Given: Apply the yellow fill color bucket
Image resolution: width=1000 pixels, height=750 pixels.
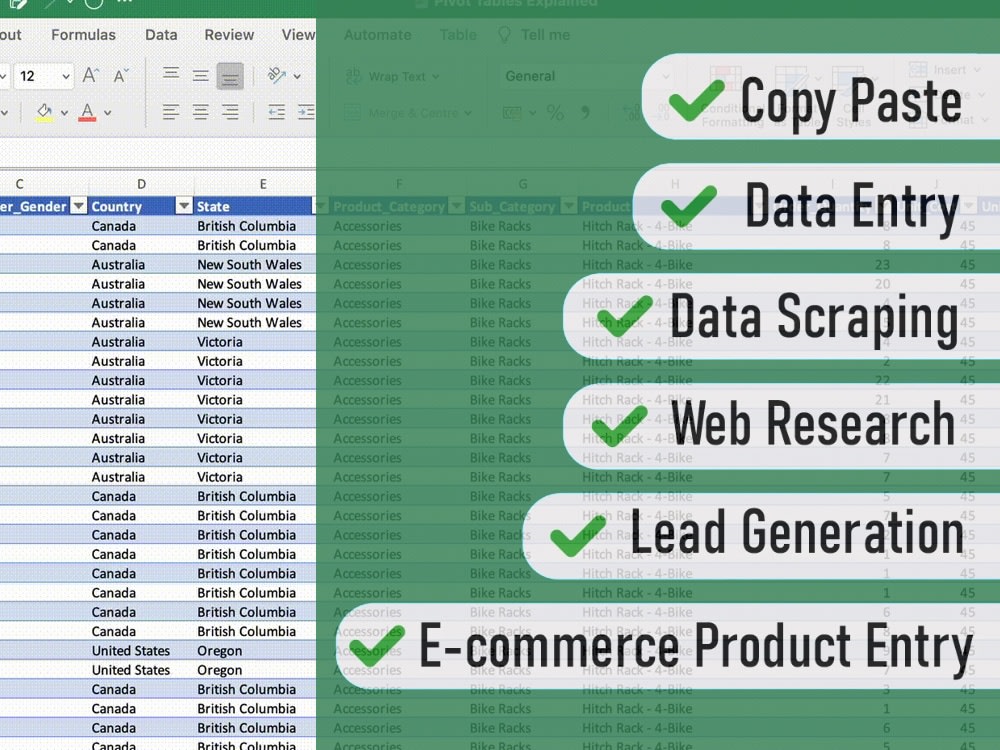Looking at the screenshot, I should coord(44,112).
